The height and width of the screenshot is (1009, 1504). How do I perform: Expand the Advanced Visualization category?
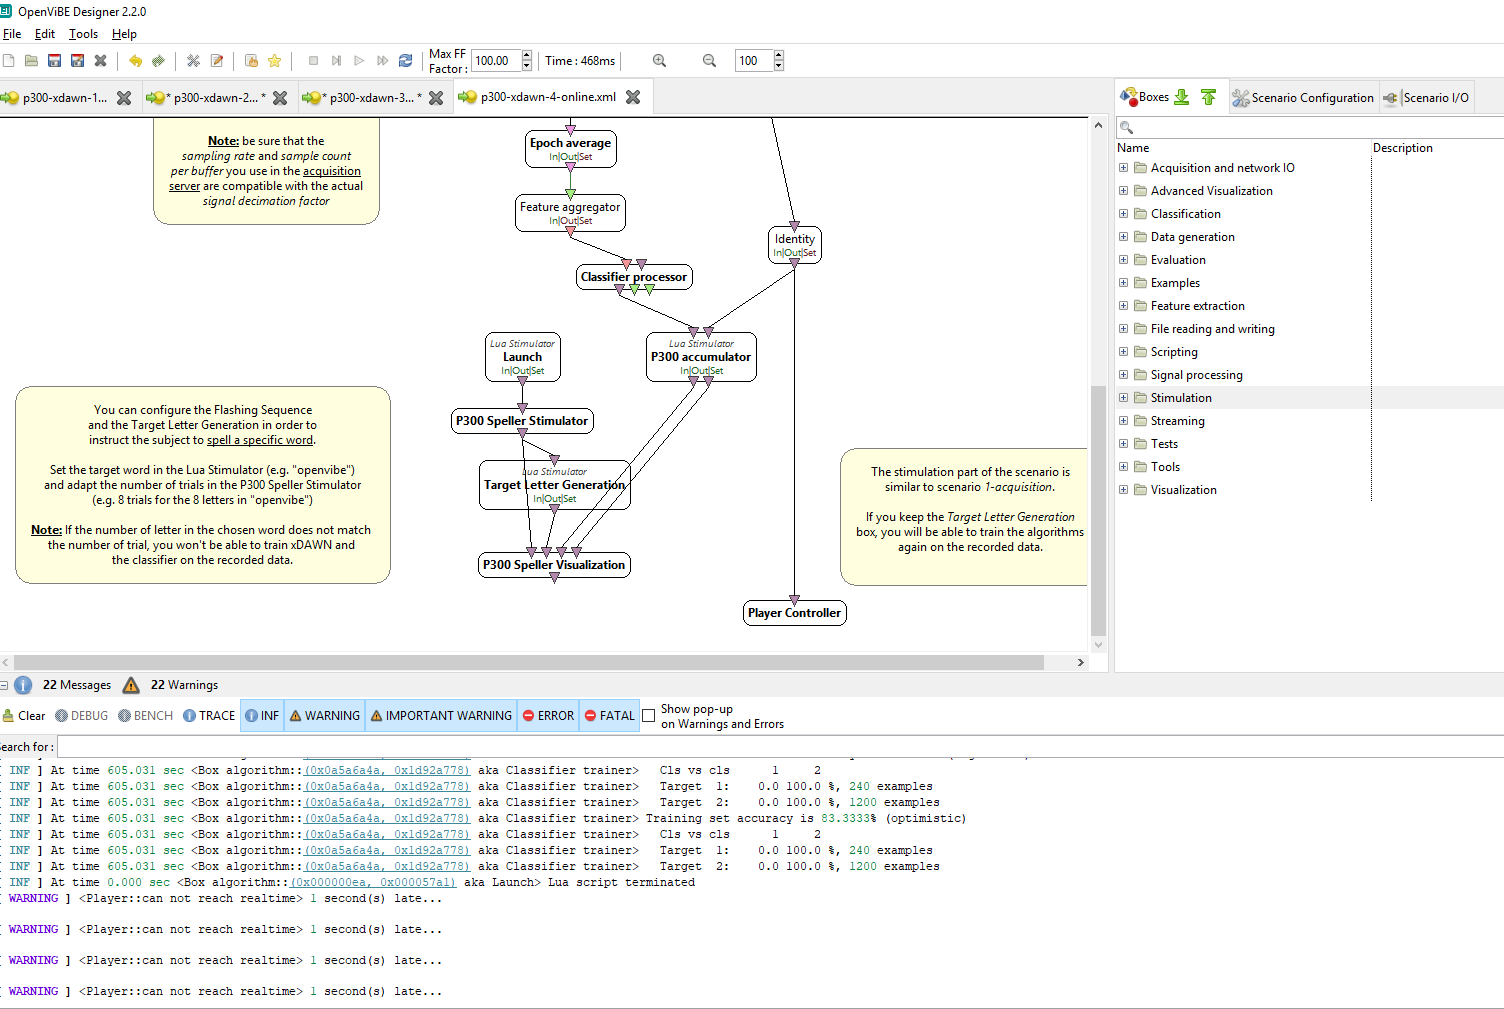click(1123, 191)
